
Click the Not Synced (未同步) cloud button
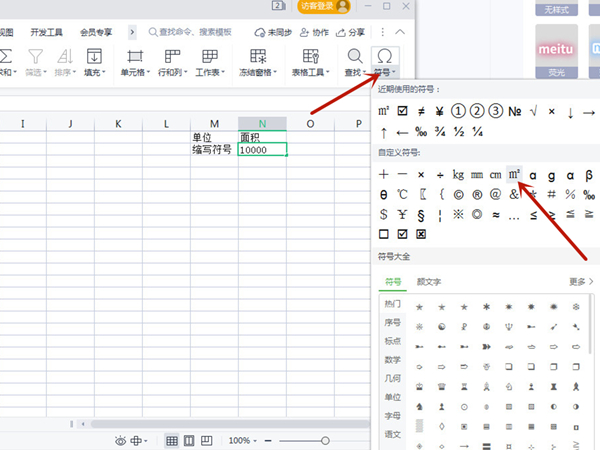coord(273,32)
